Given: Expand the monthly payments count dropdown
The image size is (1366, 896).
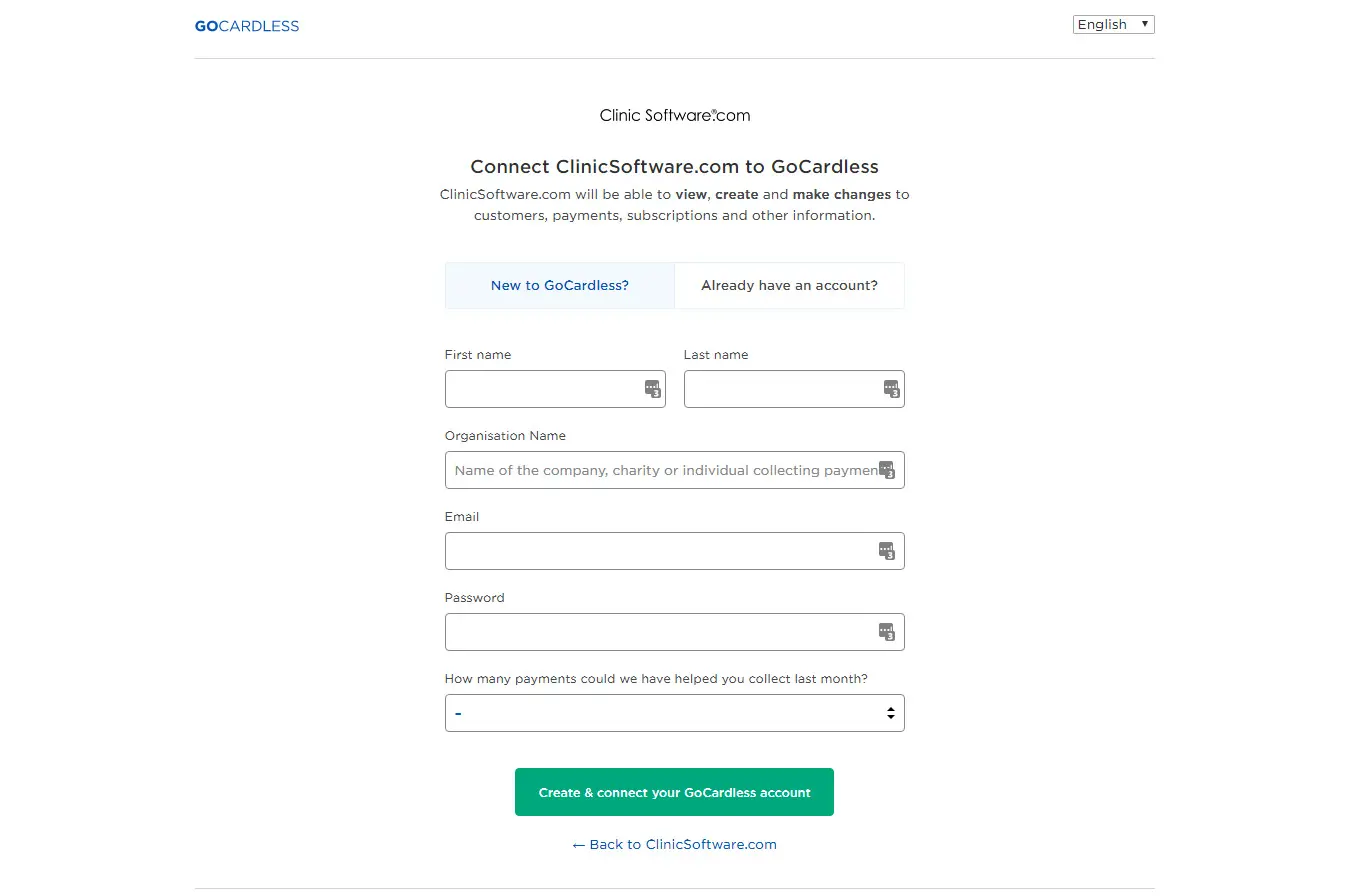Looking at the screenshot, I should click(x=674, y=713).
